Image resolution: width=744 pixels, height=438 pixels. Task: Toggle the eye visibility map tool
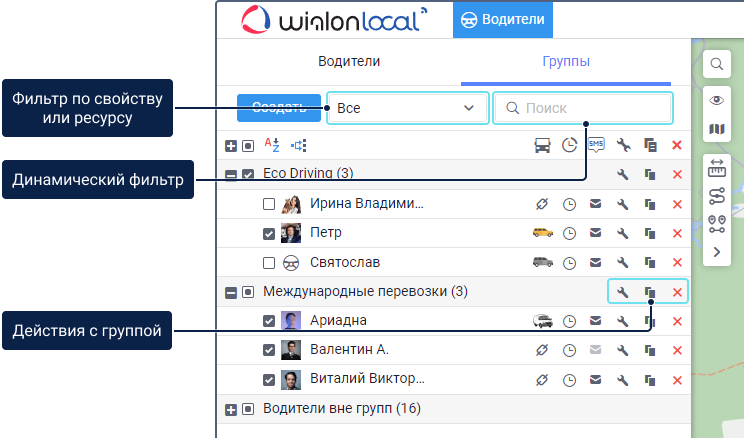(716, 100)
